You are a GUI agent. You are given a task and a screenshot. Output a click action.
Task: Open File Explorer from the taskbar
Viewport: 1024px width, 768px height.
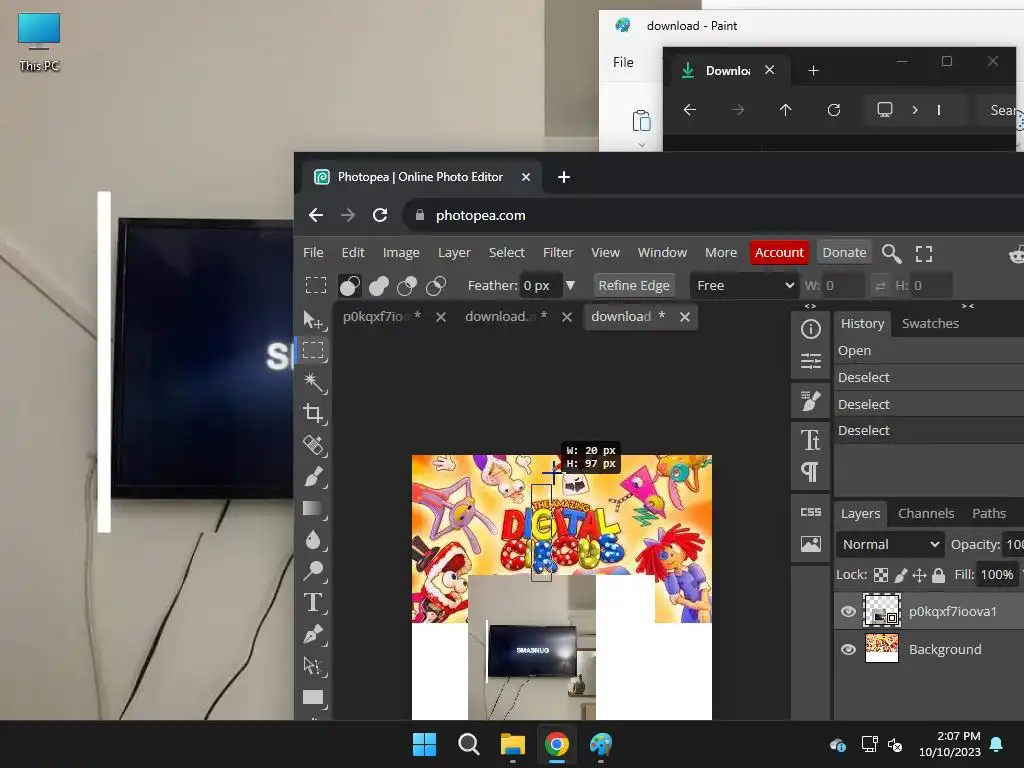click(513, 744)
